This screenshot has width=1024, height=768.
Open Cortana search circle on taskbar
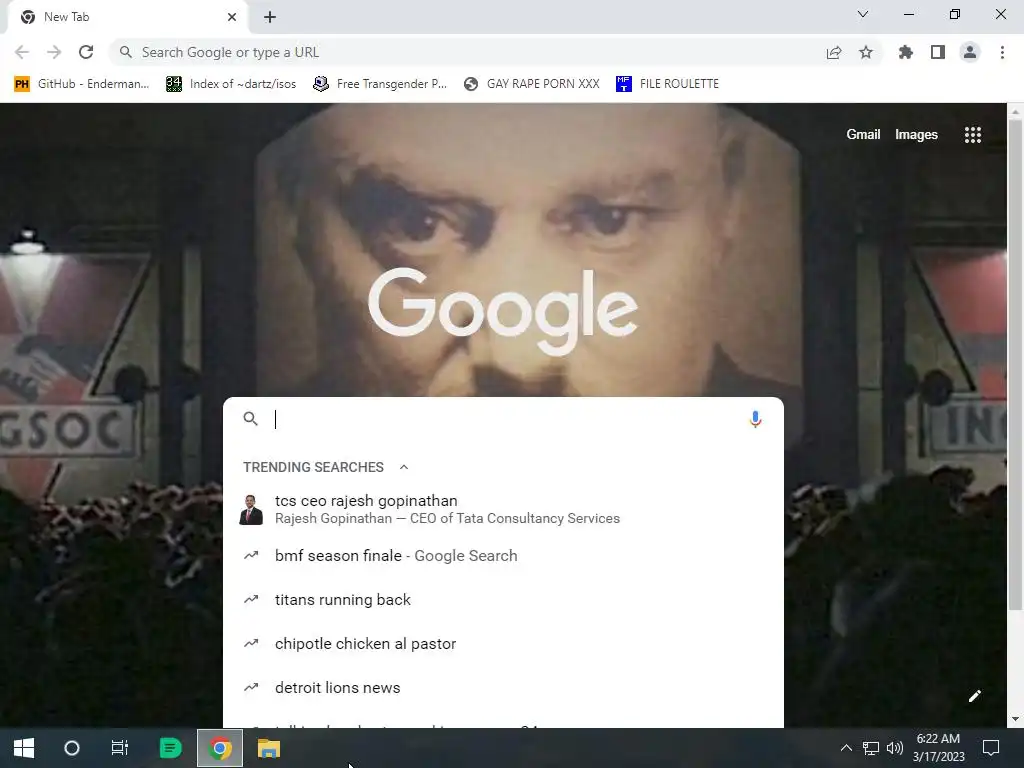(72, 748)
